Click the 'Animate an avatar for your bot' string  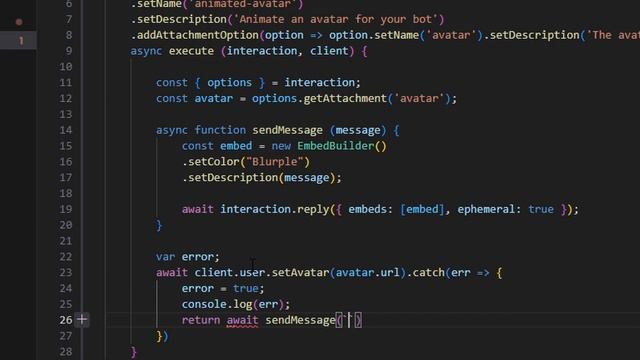336,19
